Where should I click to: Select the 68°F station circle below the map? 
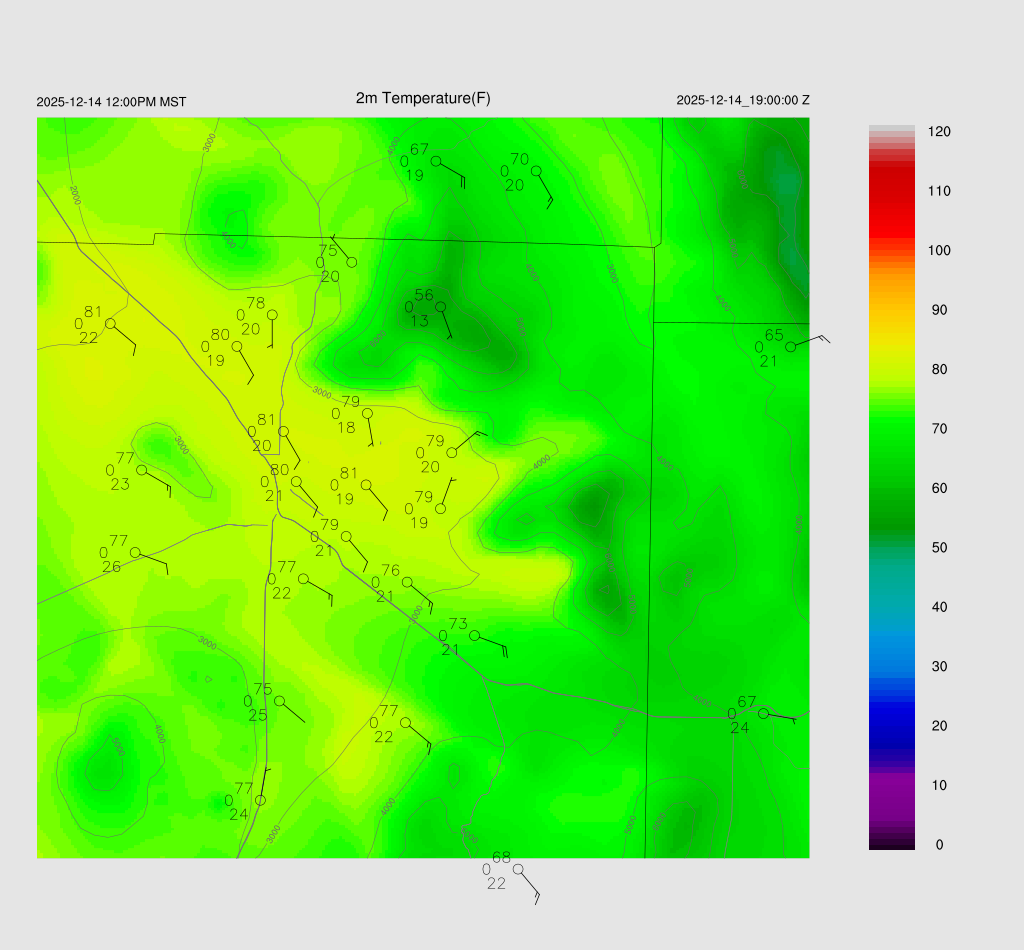click(518, 869)
